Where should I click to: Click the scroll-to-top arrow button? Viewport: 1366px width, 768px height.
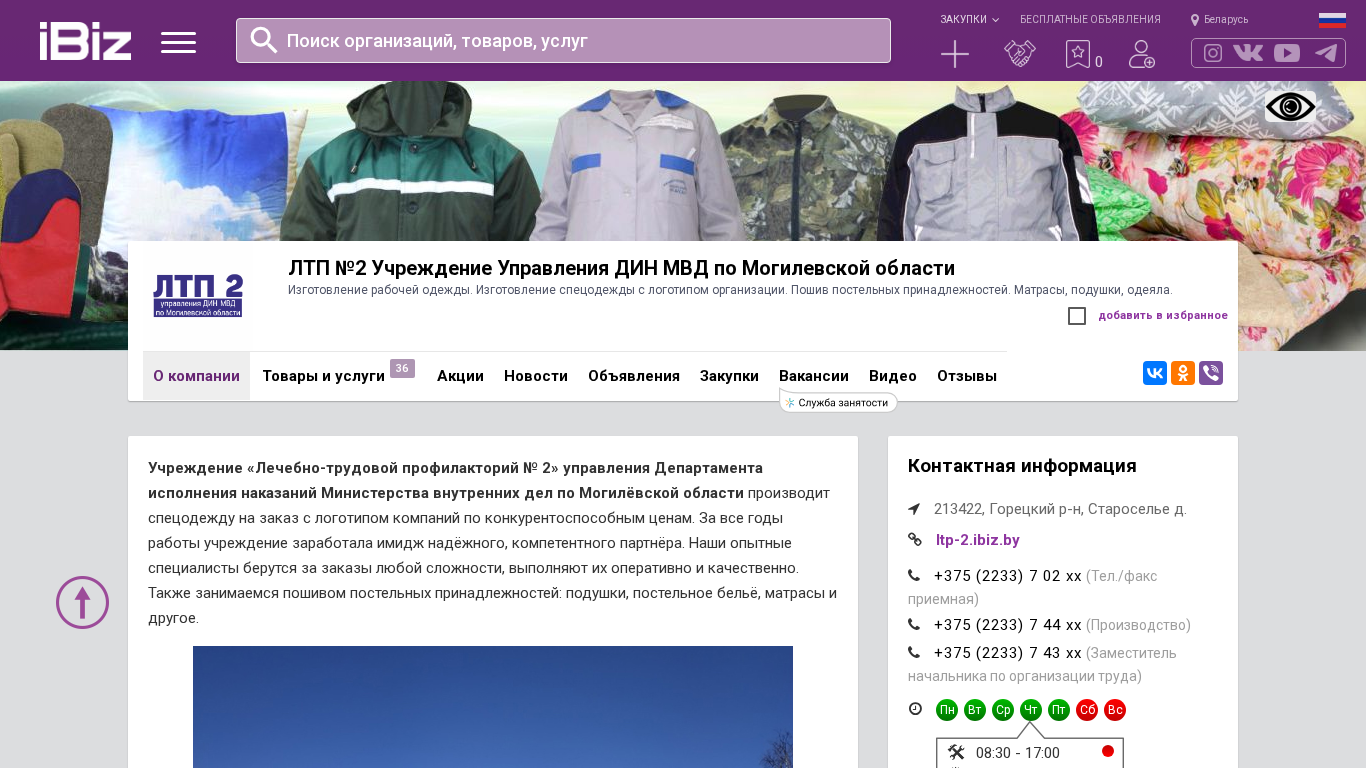point(82,602)
